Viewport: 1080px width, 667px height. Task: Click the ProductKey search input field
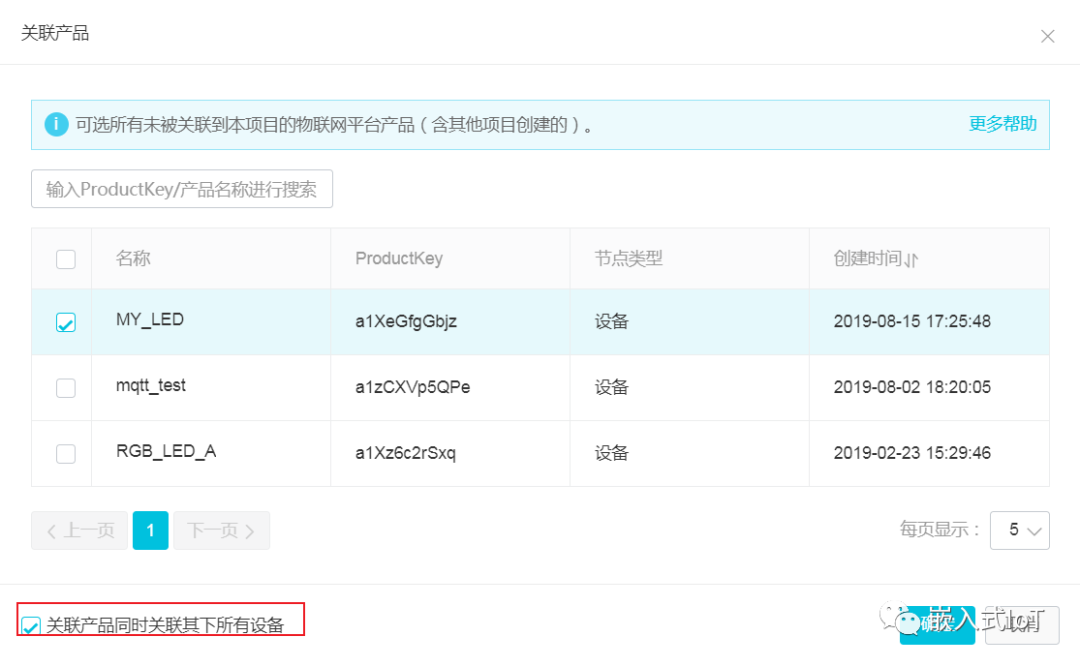[x=182, y=189]
